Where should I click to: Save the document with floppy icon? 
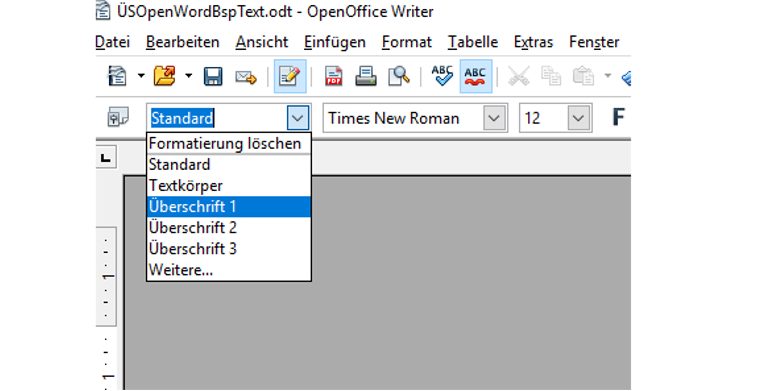coord(213,77)
